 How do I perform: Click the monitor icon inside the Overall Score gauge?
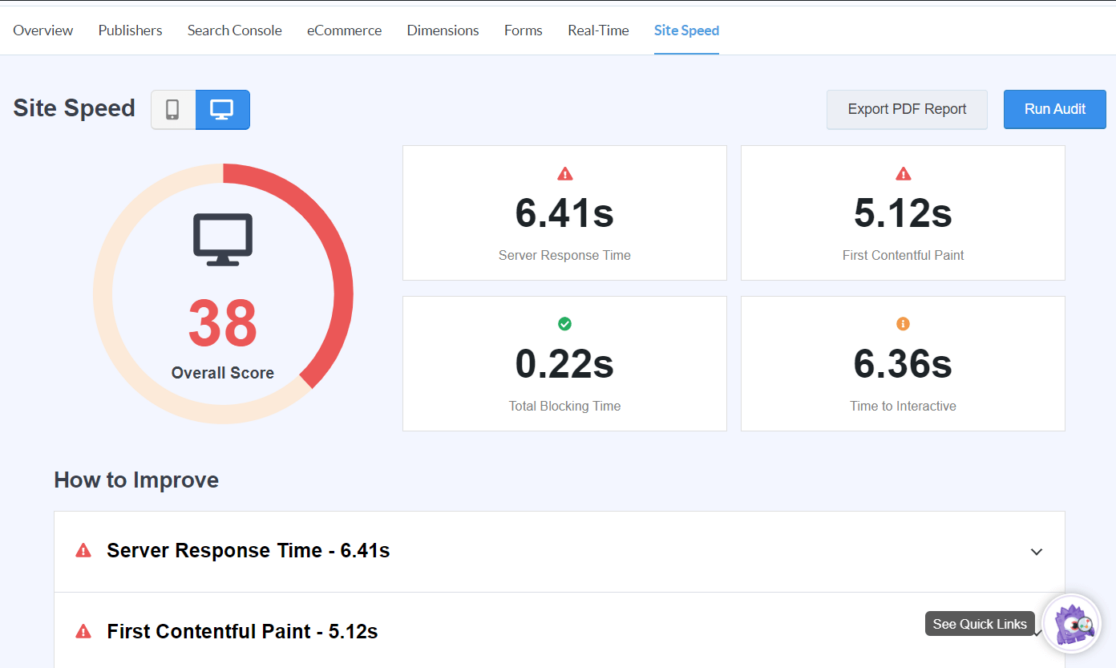pos(221,238)
